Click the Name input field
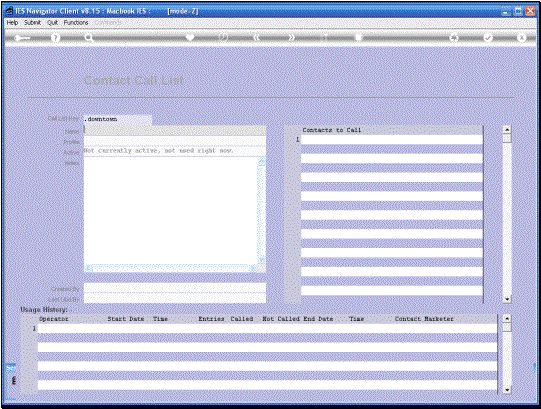This screenshot has width=541, height=409. 175,130
